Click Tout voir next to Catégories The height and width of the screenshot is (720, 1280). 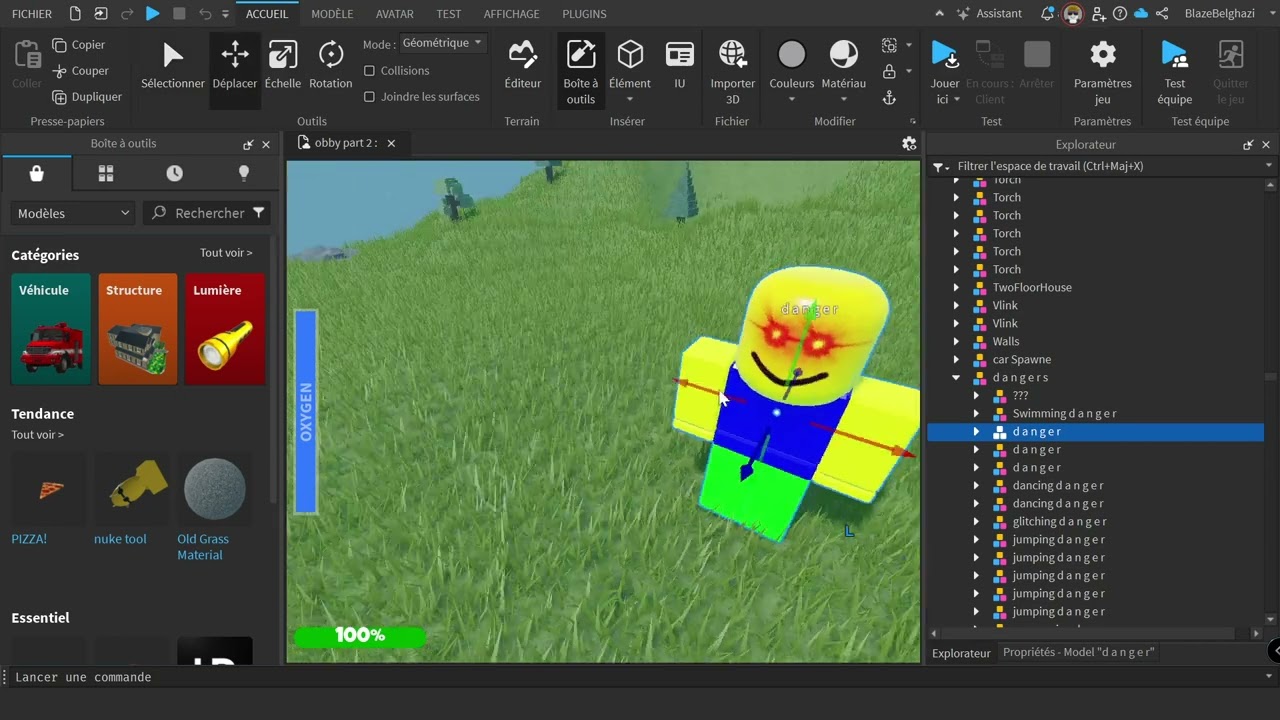pyautogui.click(x=226, y=253)
